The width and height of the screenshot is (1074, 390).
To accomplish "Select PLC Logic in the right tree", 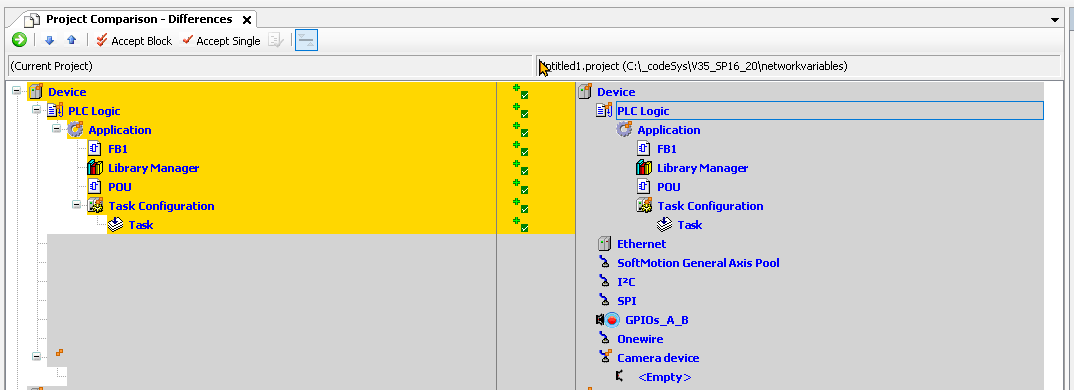I will 643,111.
